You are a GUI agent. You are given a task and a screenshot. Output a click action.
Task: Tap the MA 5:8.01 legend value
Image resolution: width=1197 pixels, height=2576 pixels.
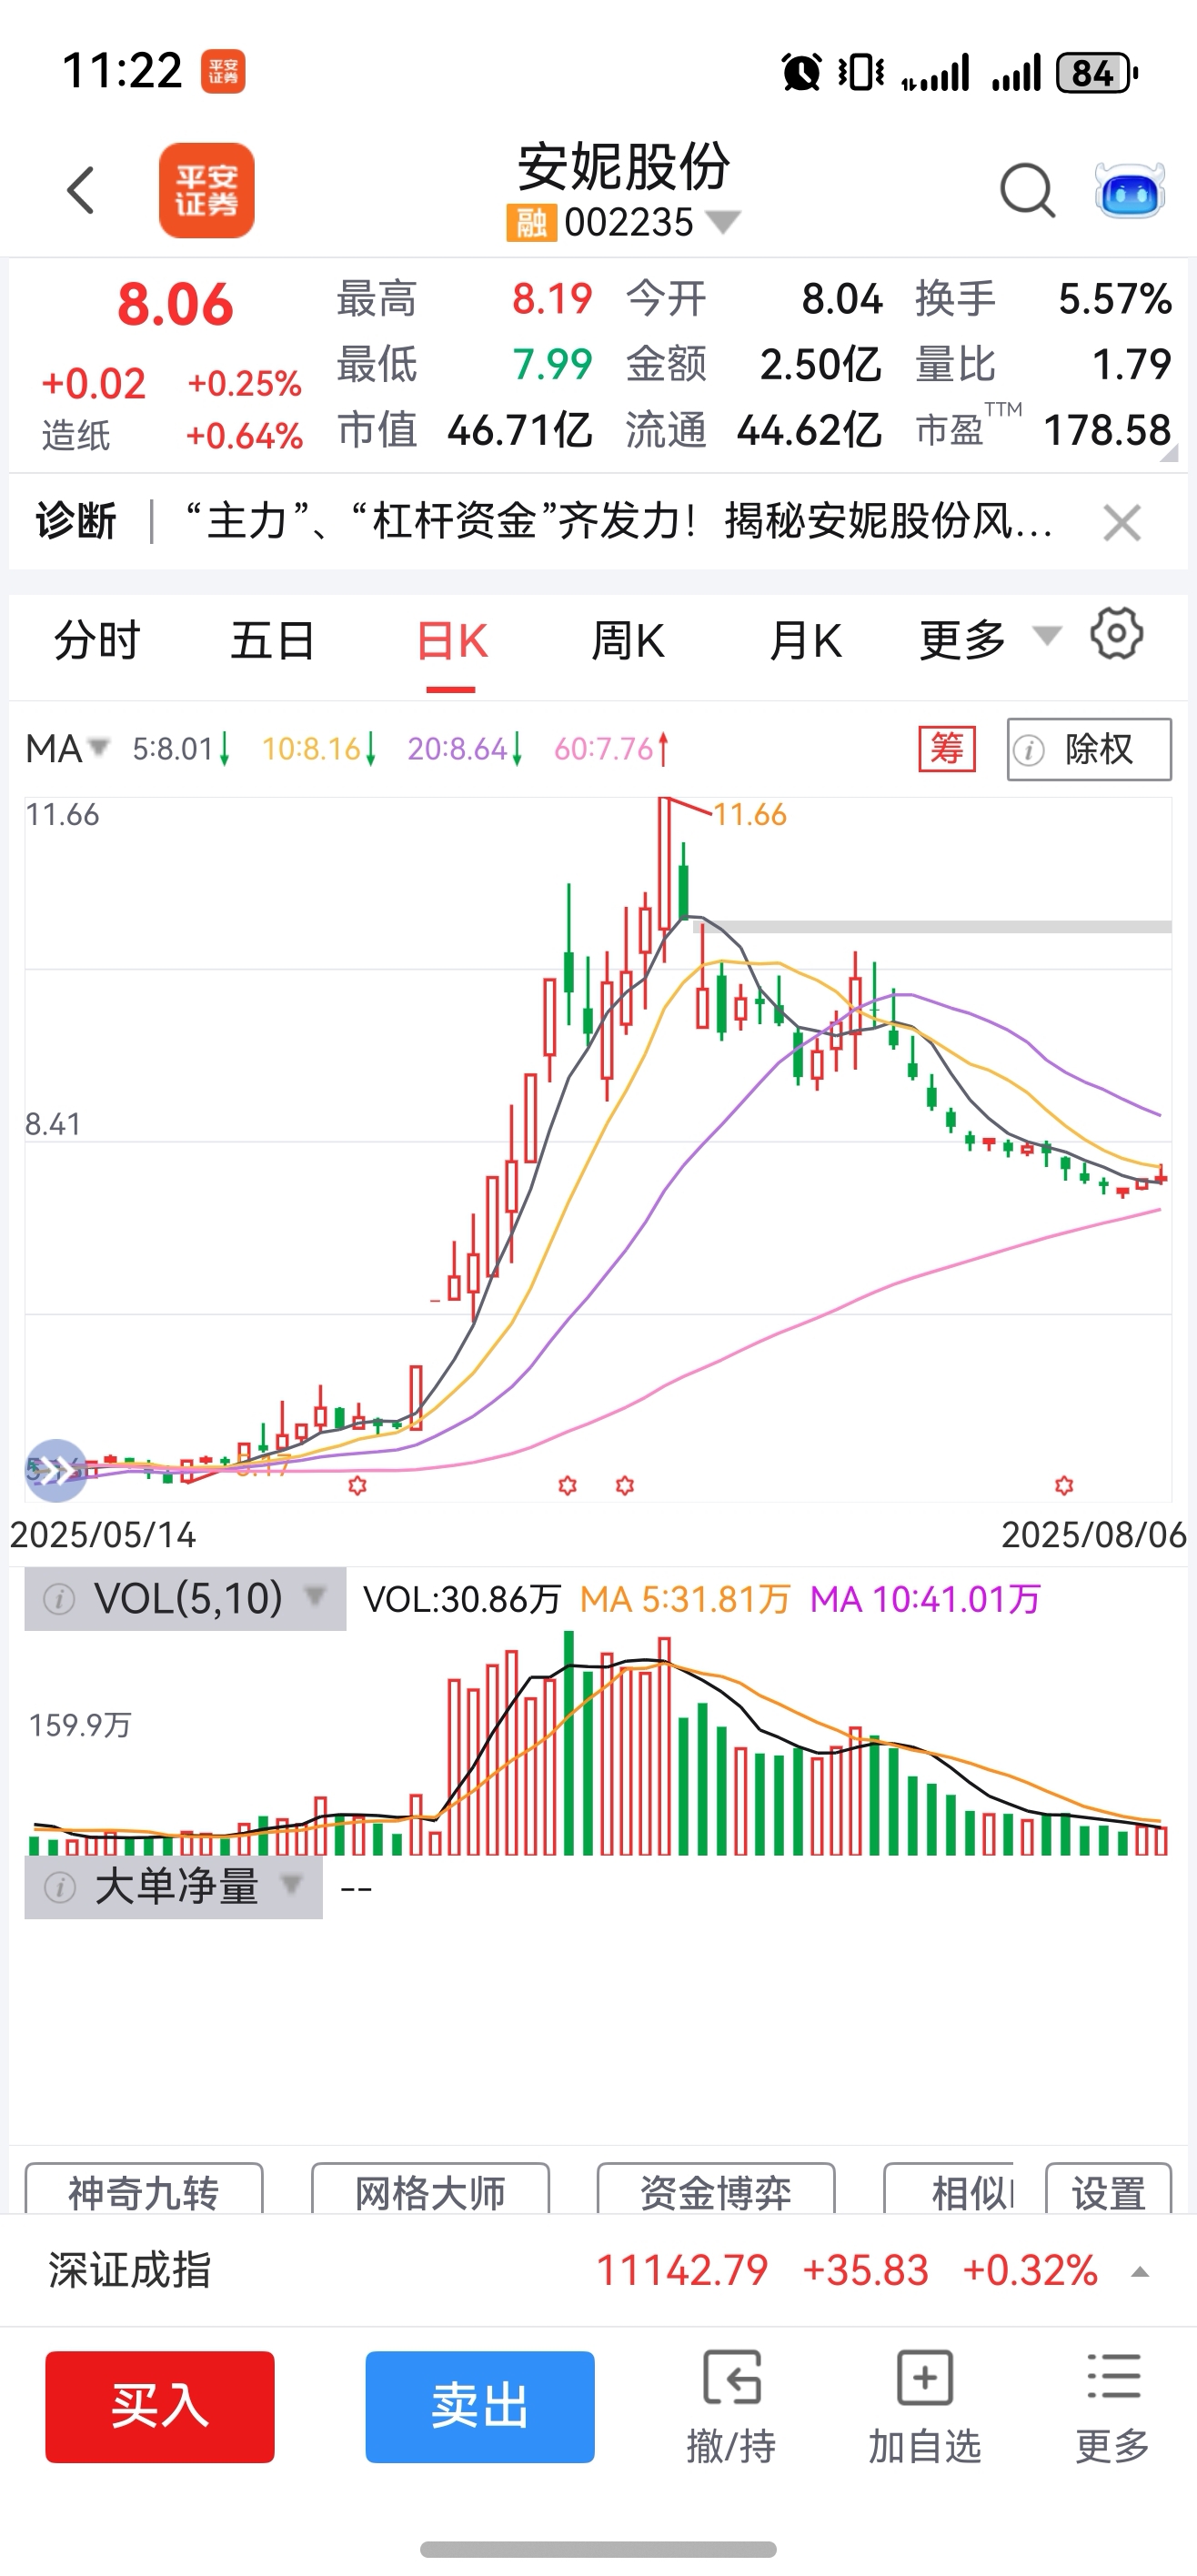[x=181, y=749]
